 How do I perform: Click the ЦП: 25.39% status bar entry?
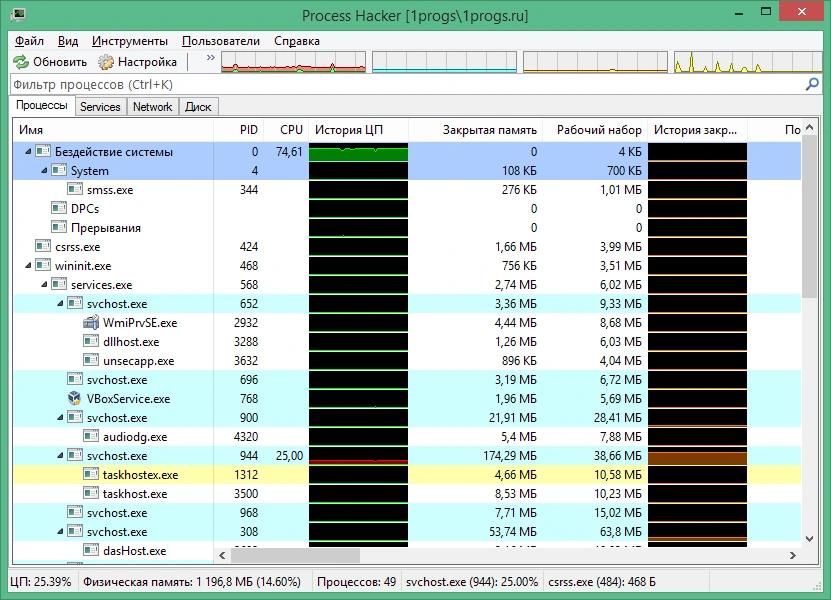click(x=41, y=582)
